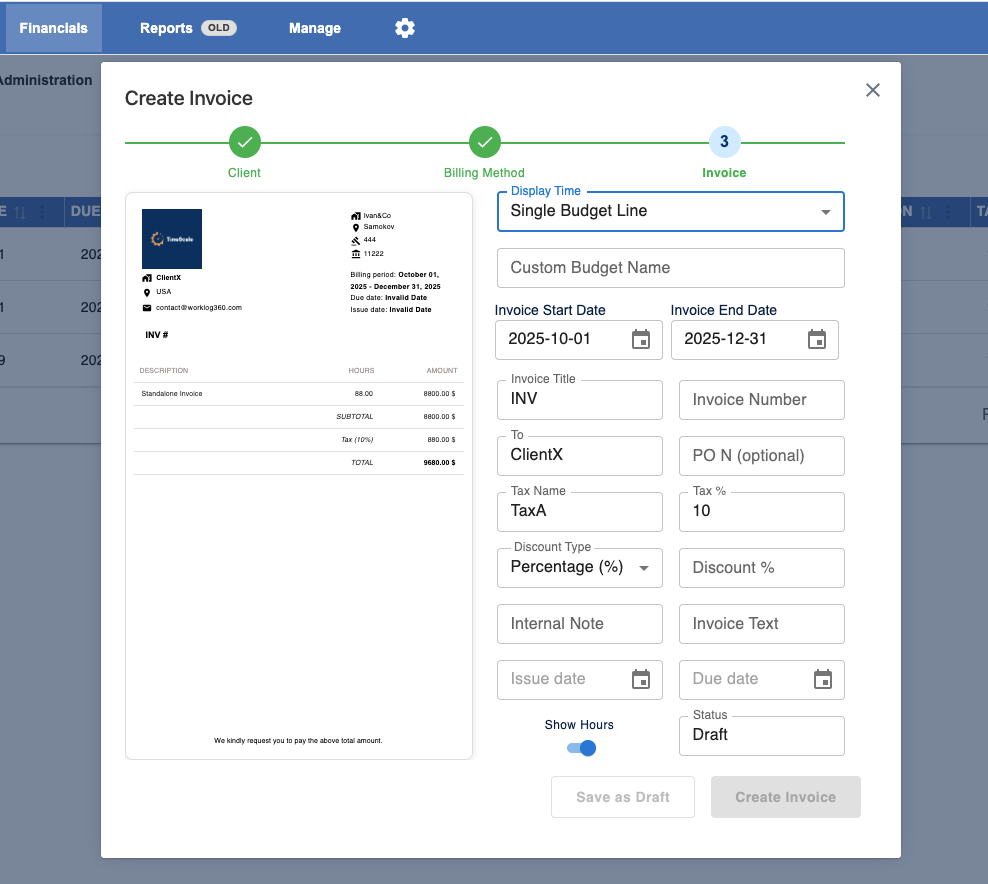Open Invoice Start Date calendar picker
Screen dimensions: 988x884
pos(641,339)
